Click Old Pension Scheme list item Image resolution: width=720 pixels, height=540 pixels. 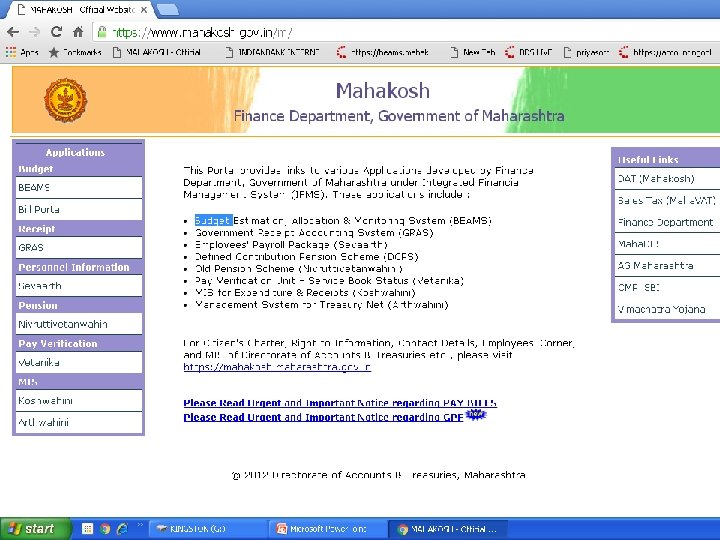298,268
